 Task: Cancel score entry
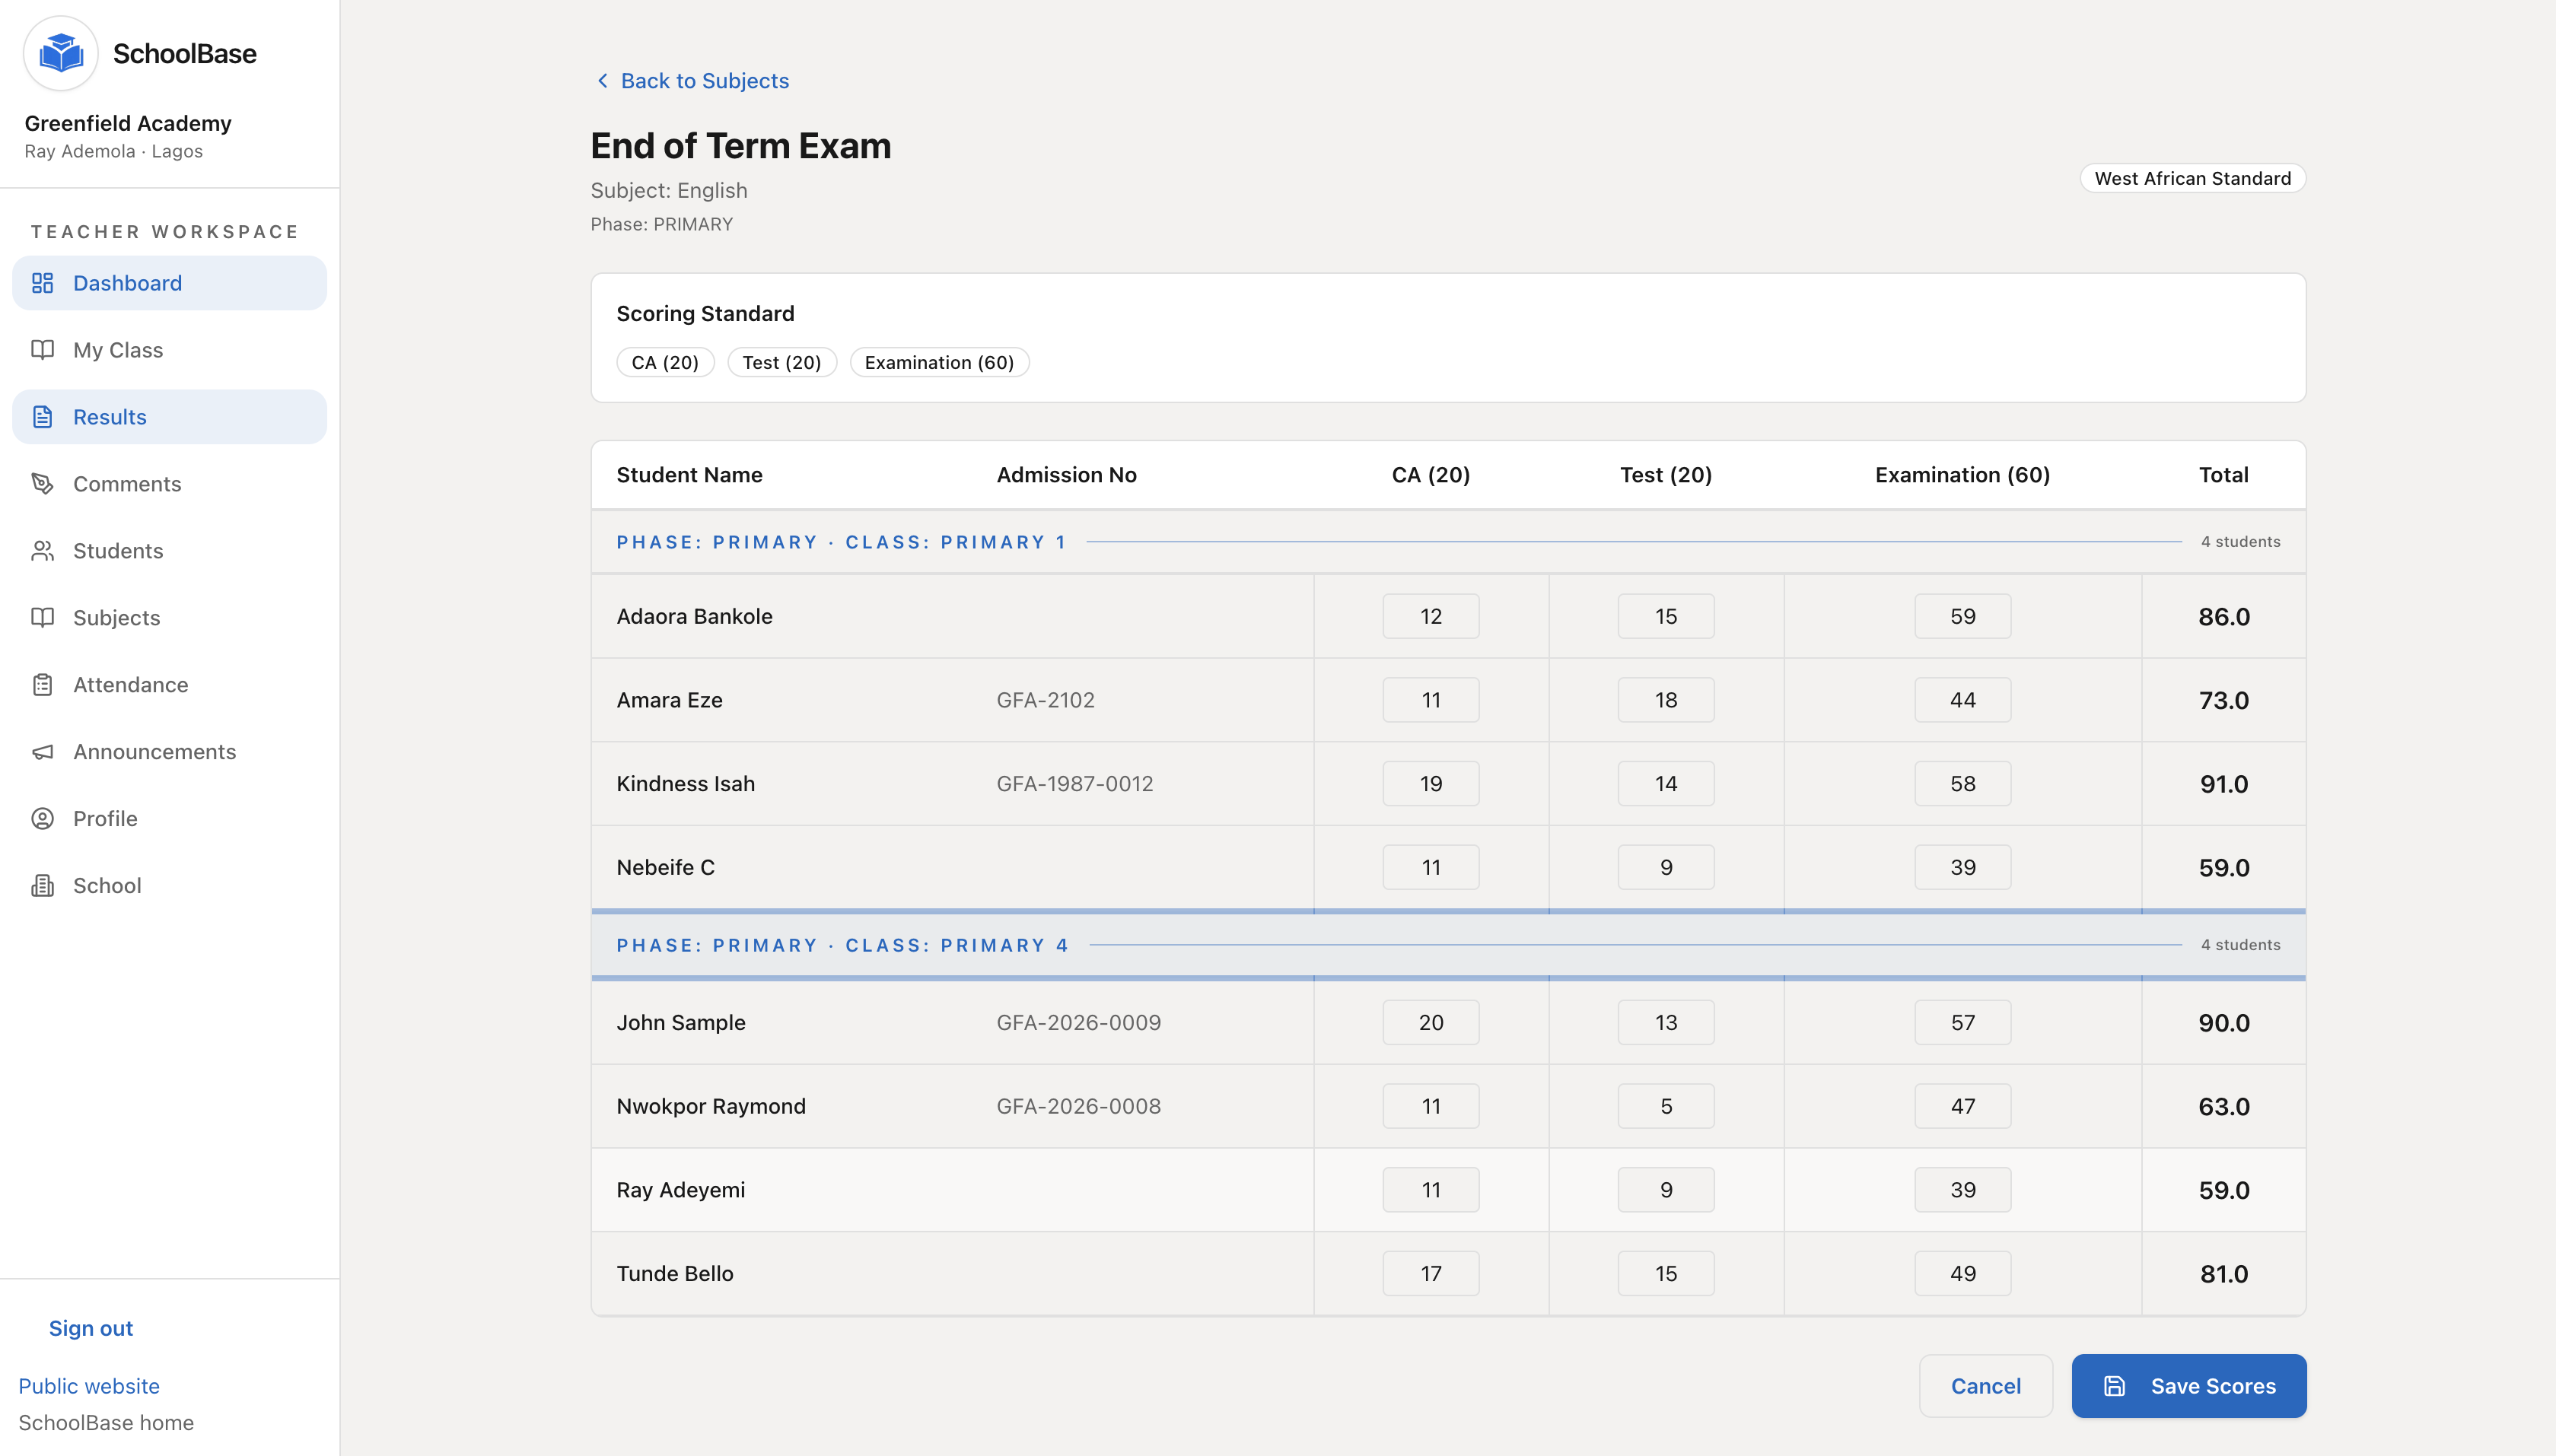[1985, 1386]
